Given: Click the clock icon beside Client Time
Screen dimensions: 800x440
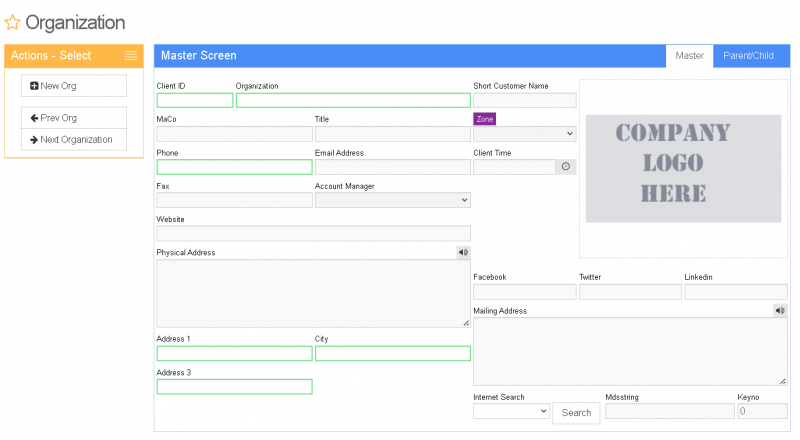Looking at the screenshot, I should 566,167.
